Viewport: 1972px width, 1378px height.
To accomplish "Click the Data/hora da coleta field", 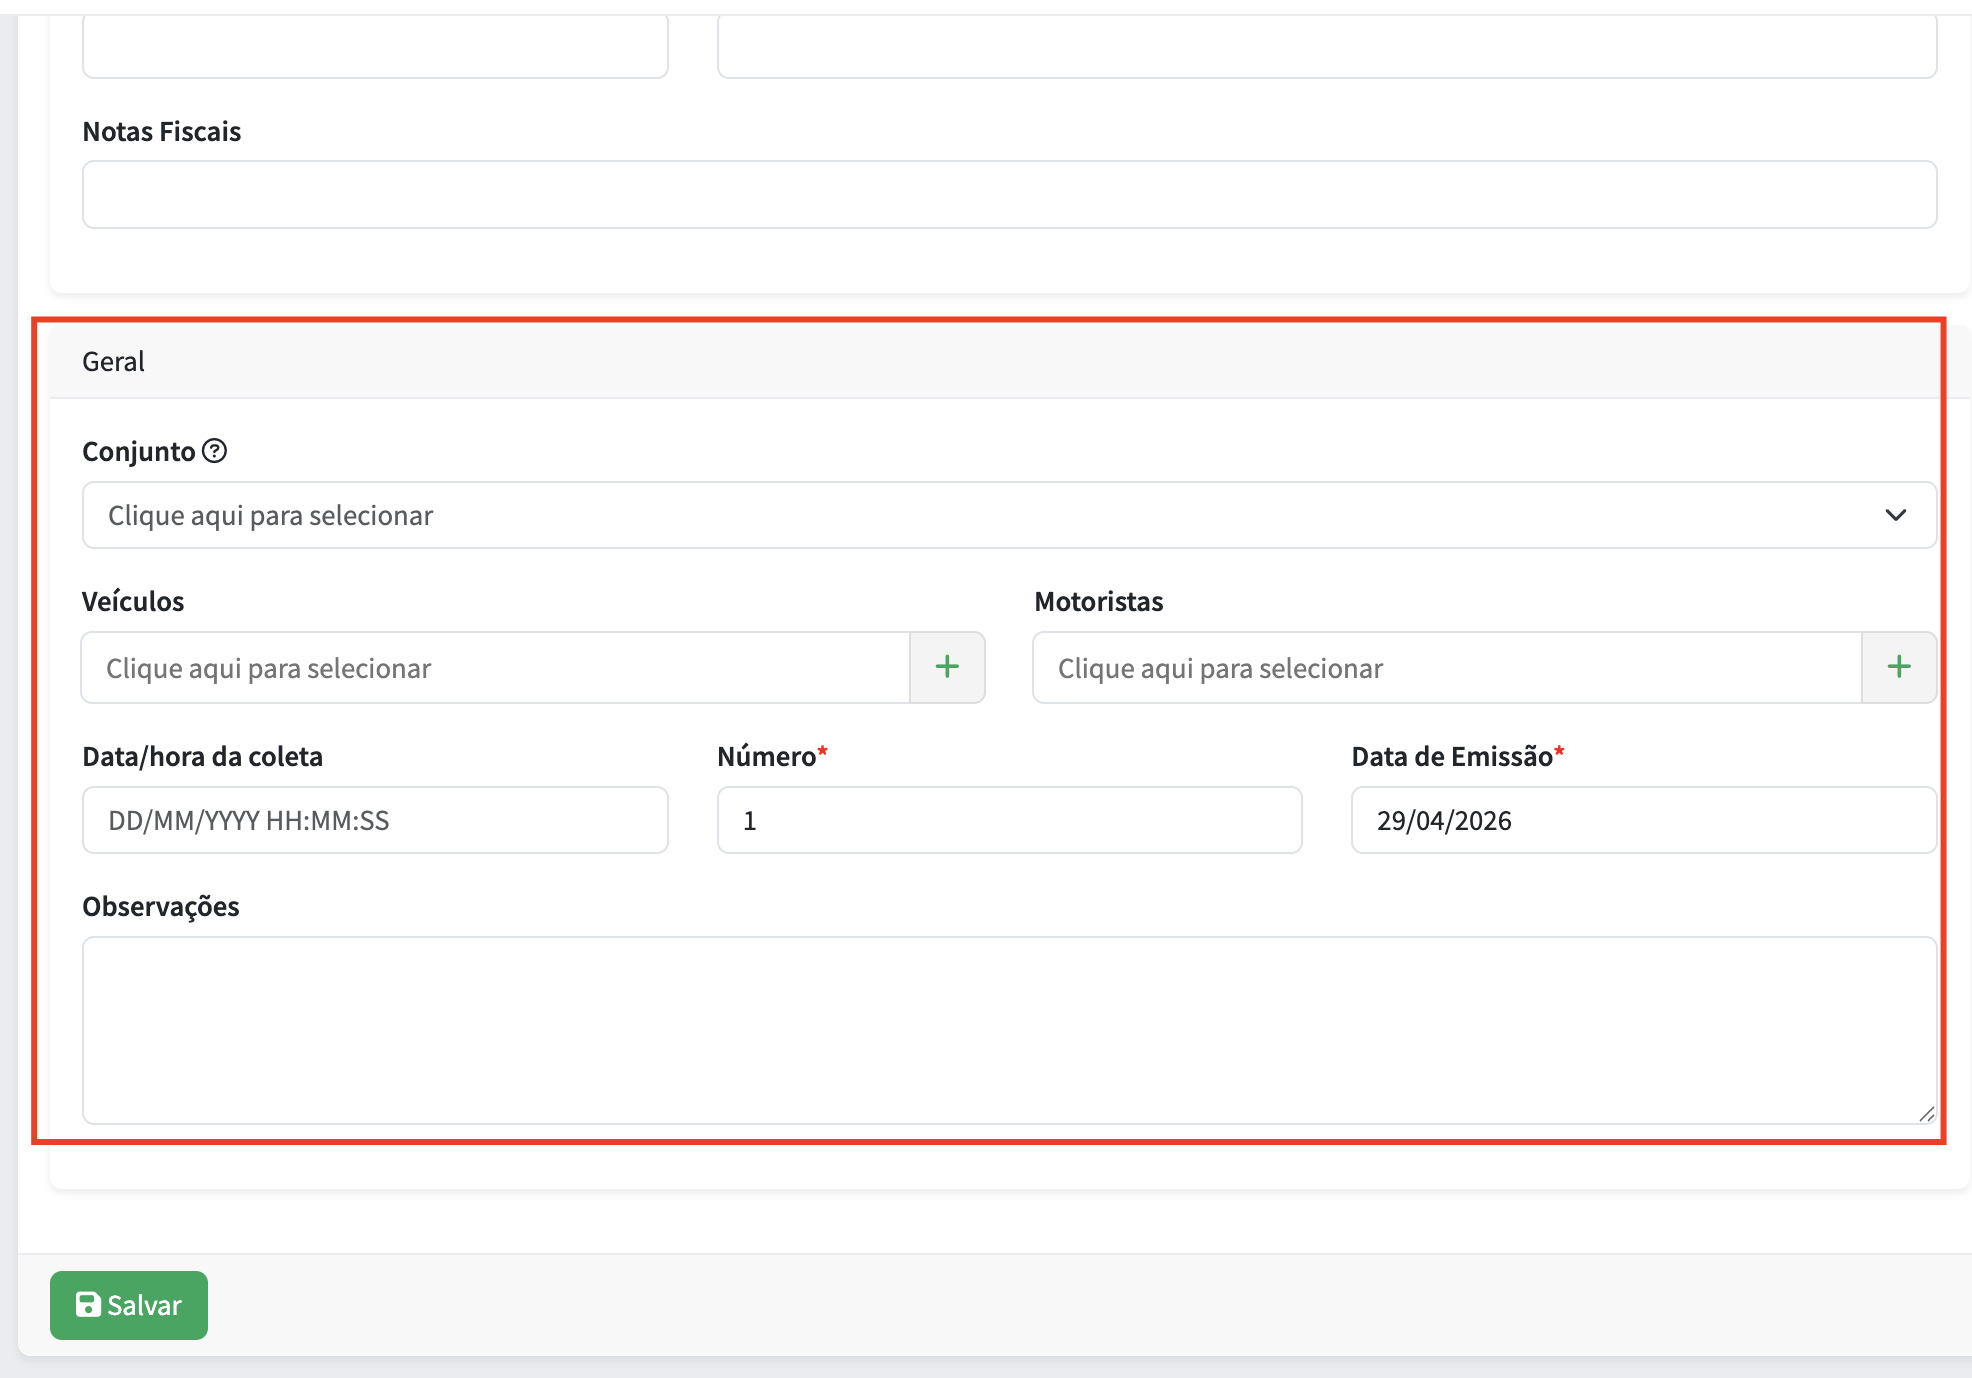I will tap(375, 820).
